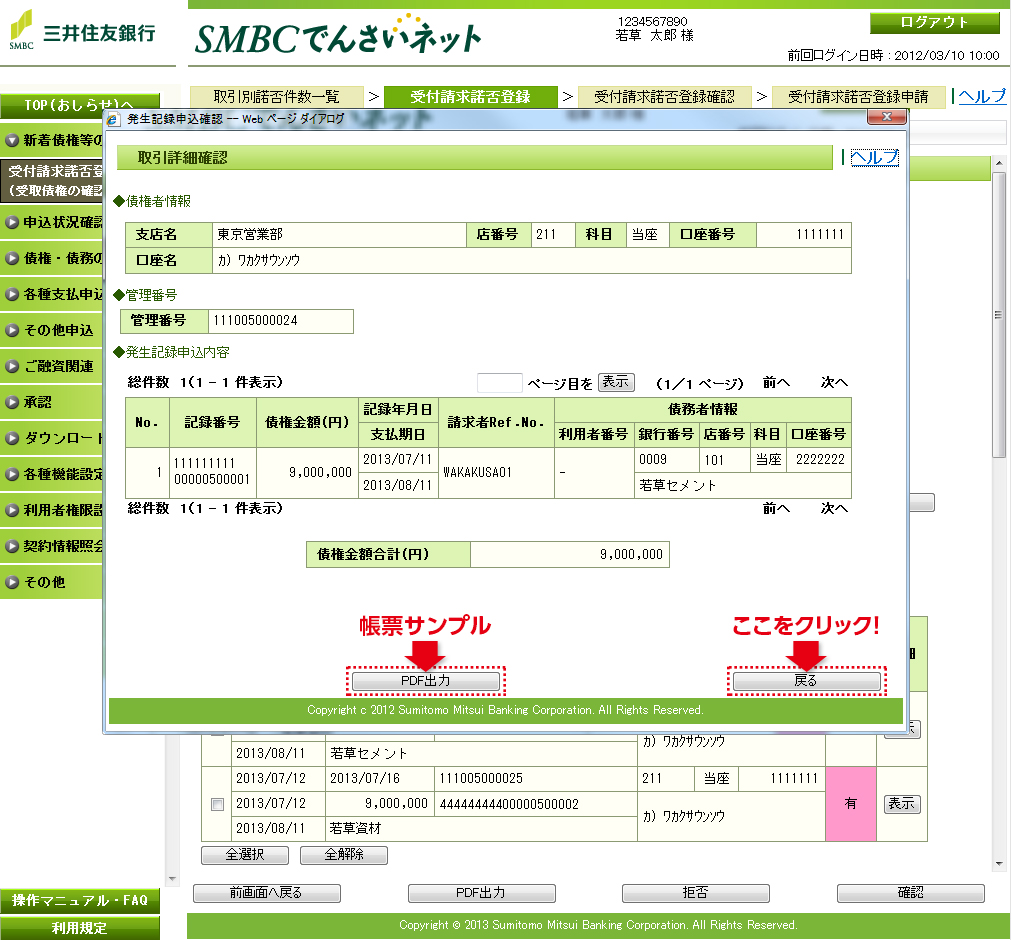This screenshot has width=1012, height=940.
Task: Expand the ご融資関連 sidebar menu
Action: click(52, 366)
